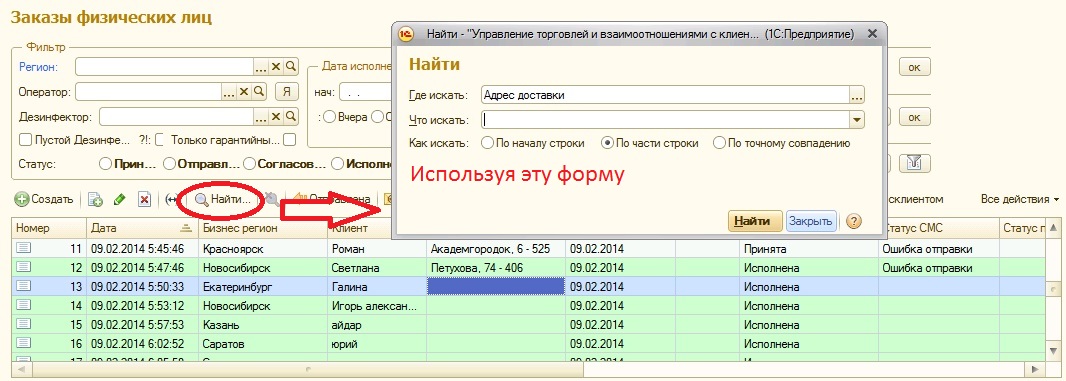The image size is (1066, 381).
Task: Click the green Создать create icon
Action: pos(22,200)
